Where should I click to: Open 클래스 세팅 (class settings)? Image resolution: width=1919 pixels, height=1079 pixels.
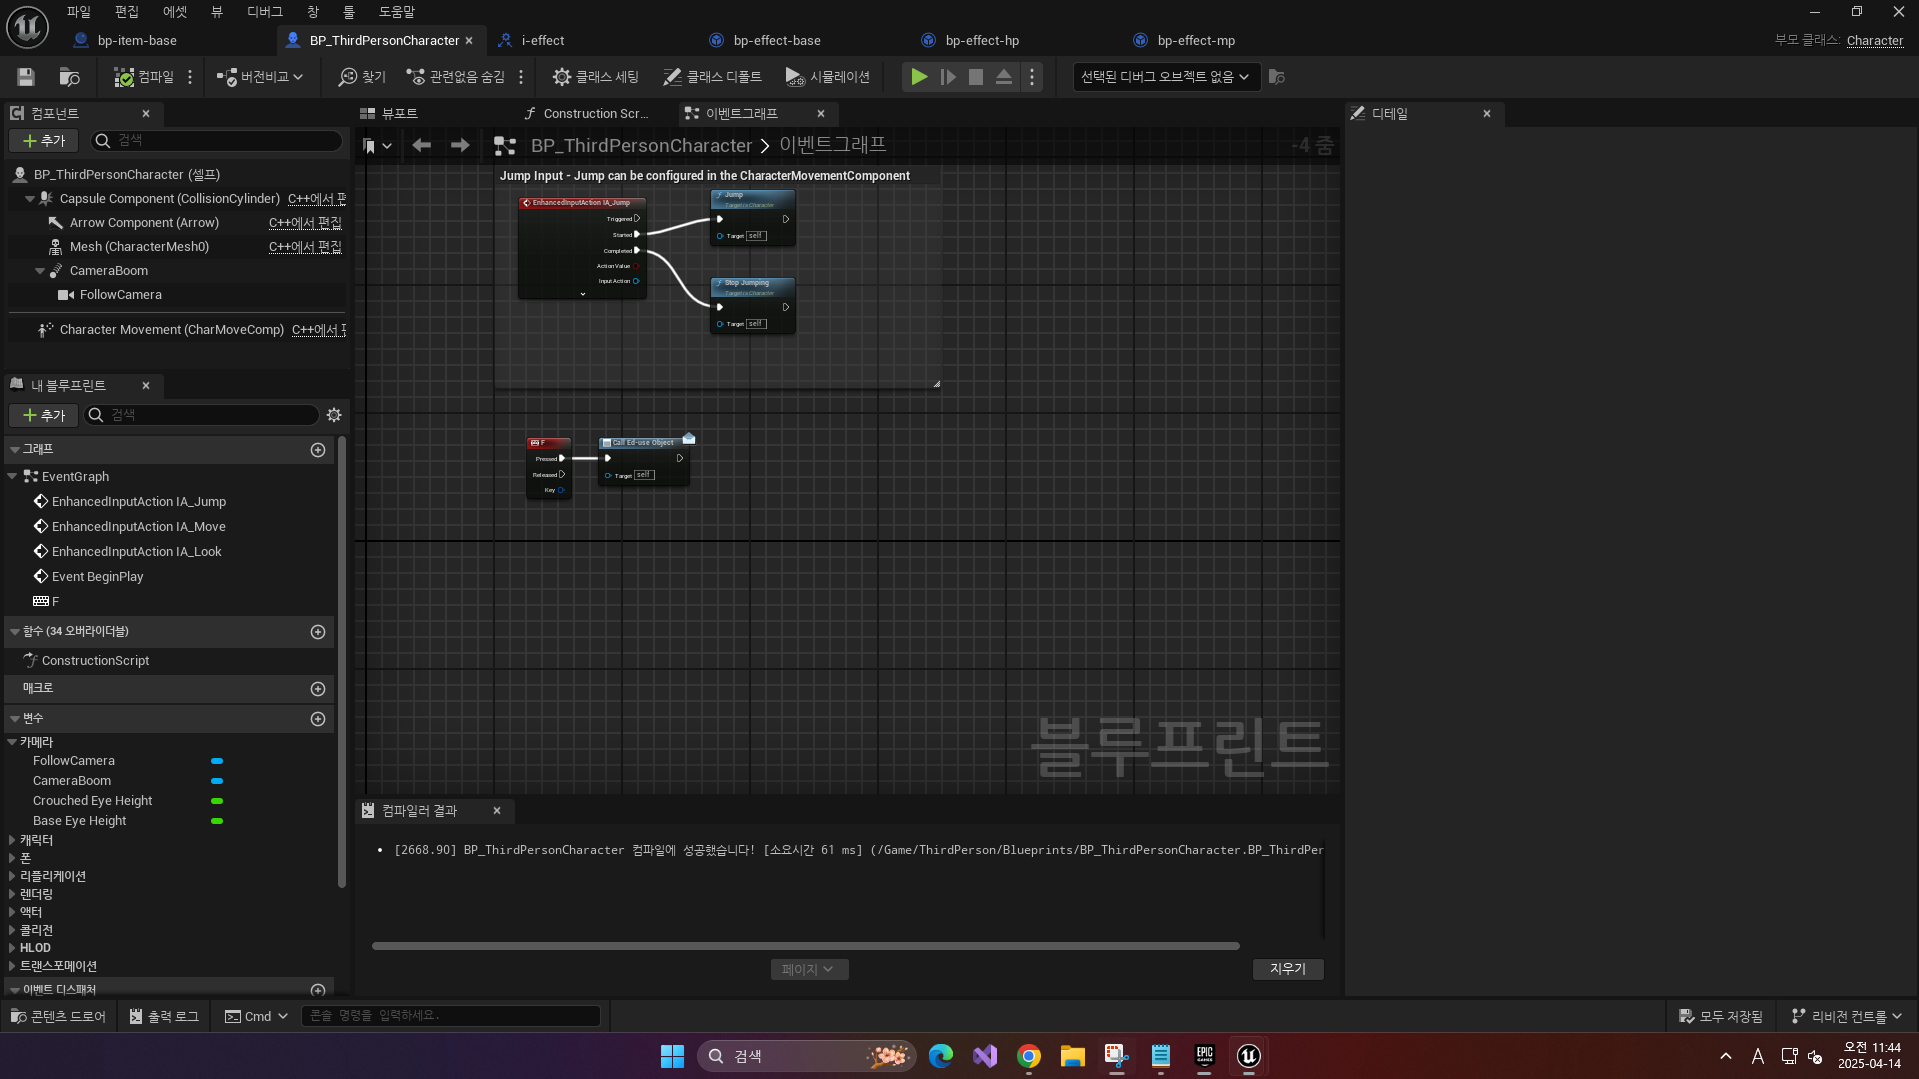(596, 77)
